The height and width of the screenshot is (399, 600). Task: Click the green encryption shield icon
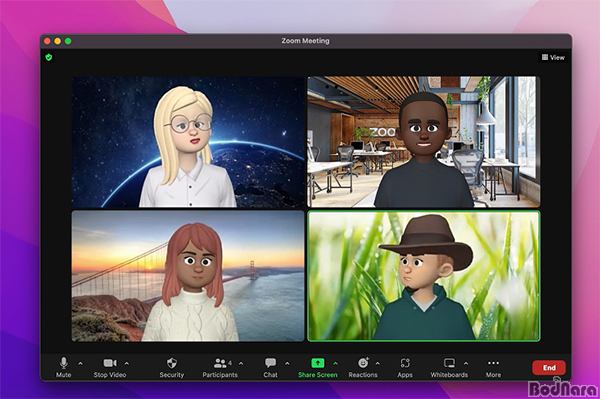pyautogui.click(x=49, y=57)
